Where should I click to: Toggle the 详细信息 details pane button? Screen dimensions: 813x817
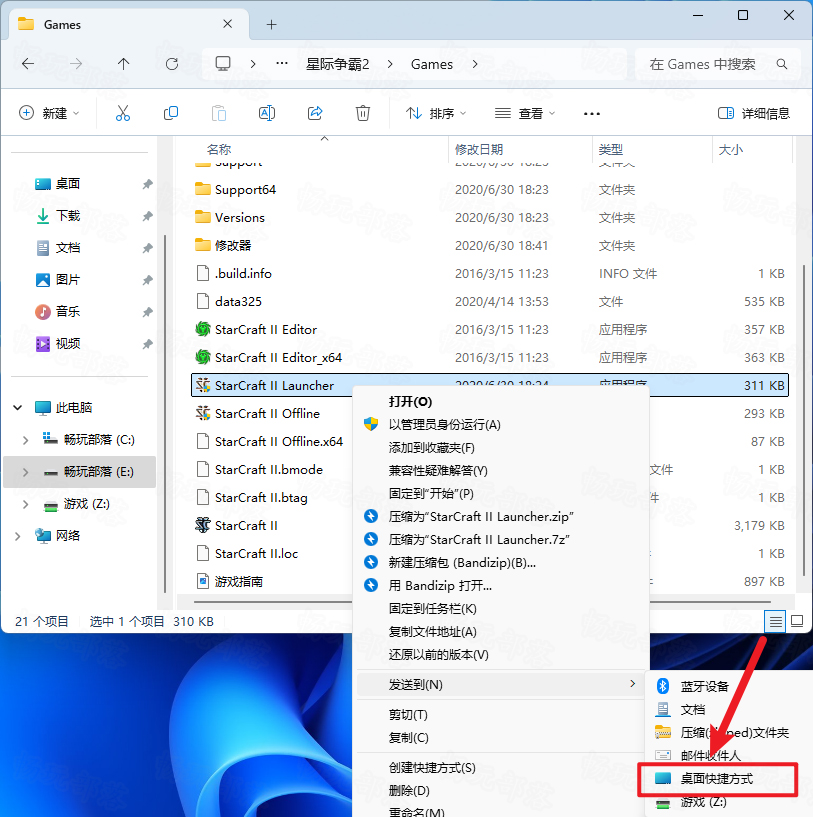754,113
